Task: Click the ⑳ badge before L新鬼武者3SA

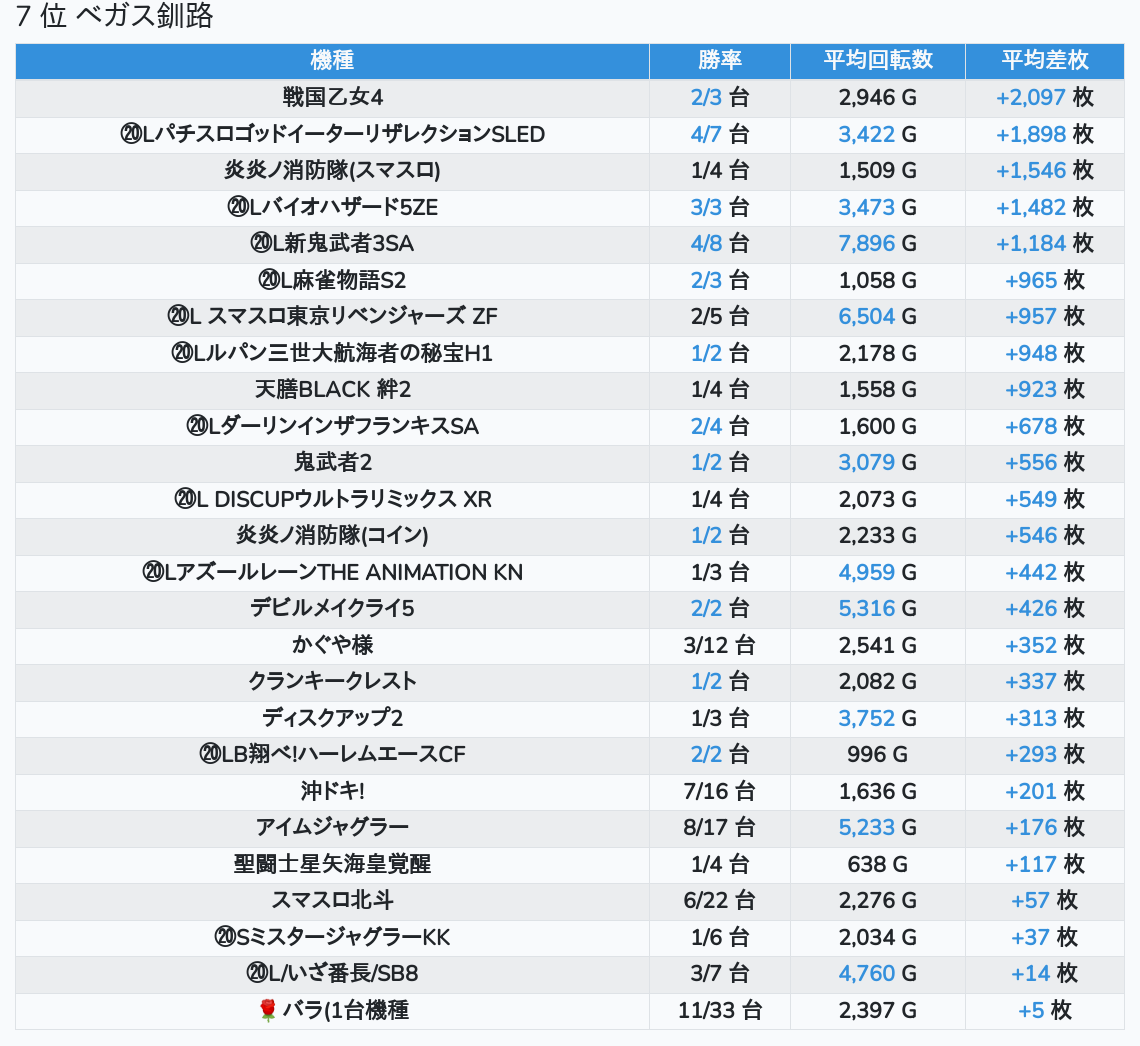Action: click(x=260, y=244)
